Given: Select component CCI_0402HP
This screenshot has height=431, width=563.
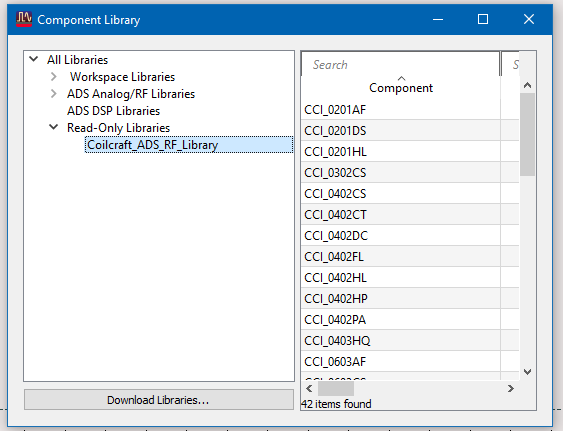Looking at the screenshot, I should coord(401,298).
